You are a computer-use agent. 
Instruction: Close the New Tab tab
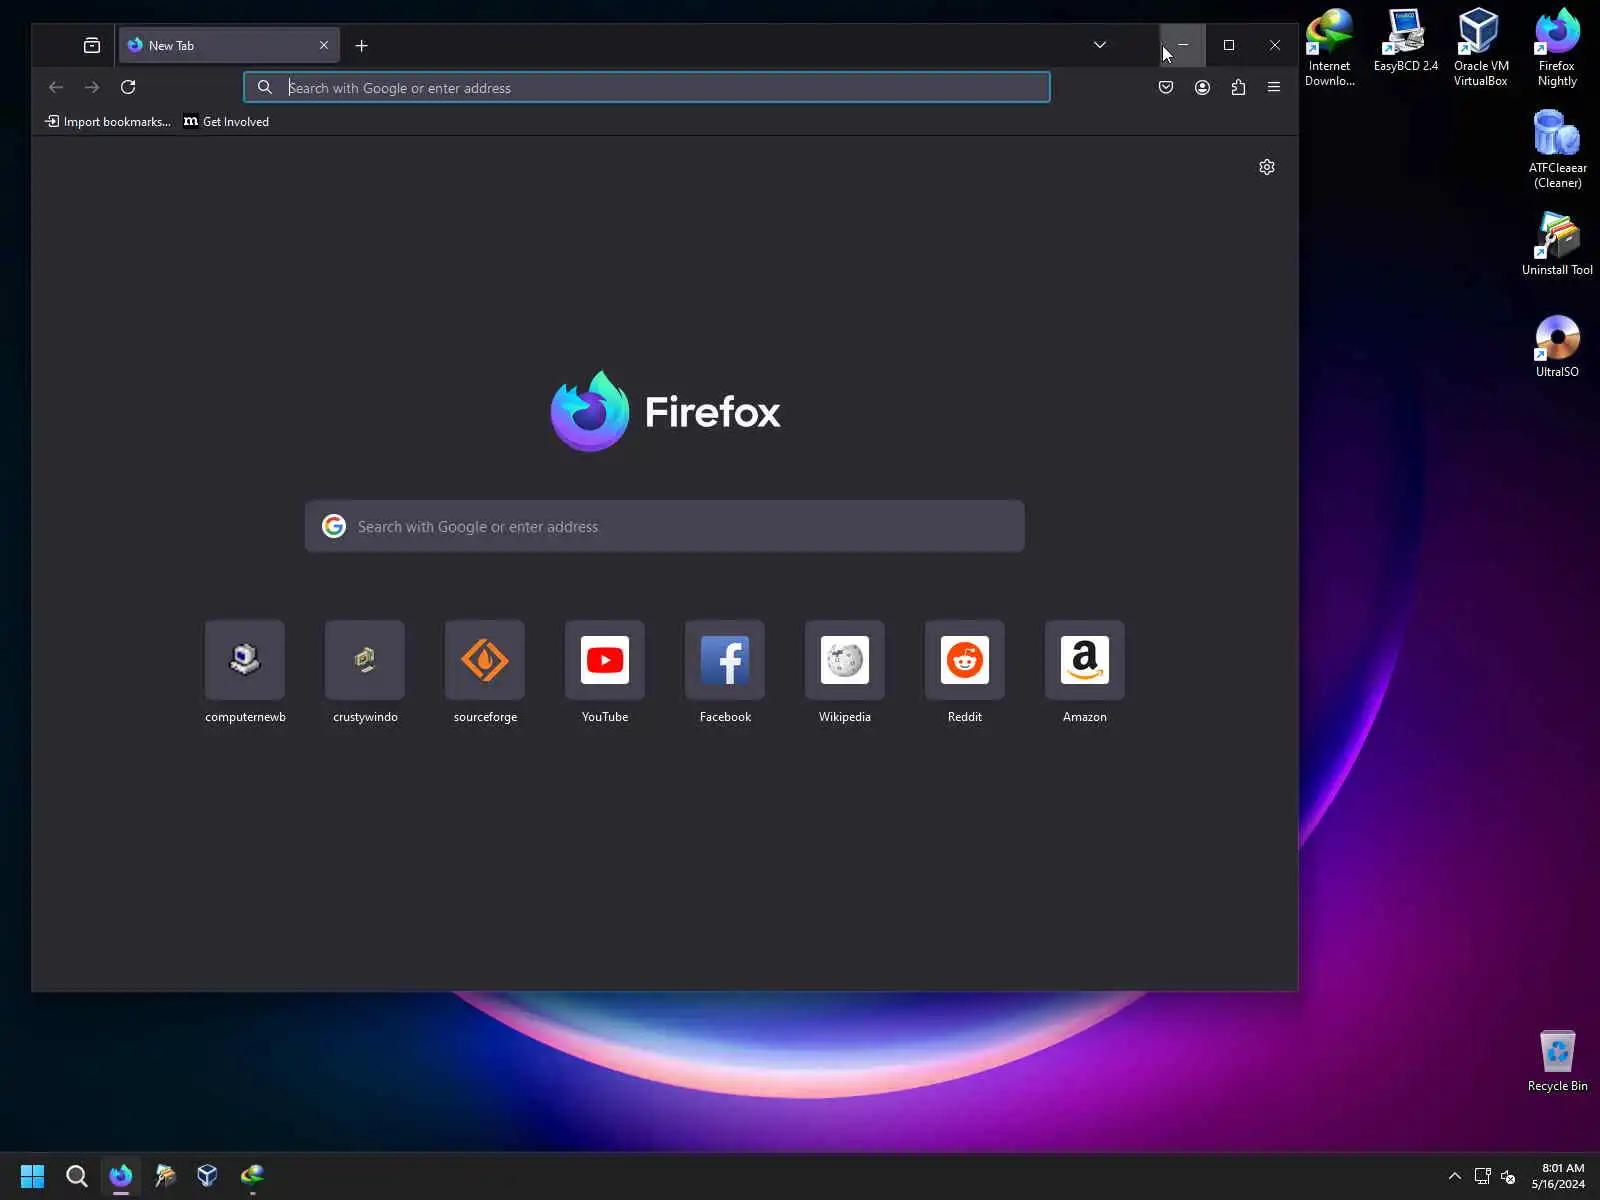[324, 45]
